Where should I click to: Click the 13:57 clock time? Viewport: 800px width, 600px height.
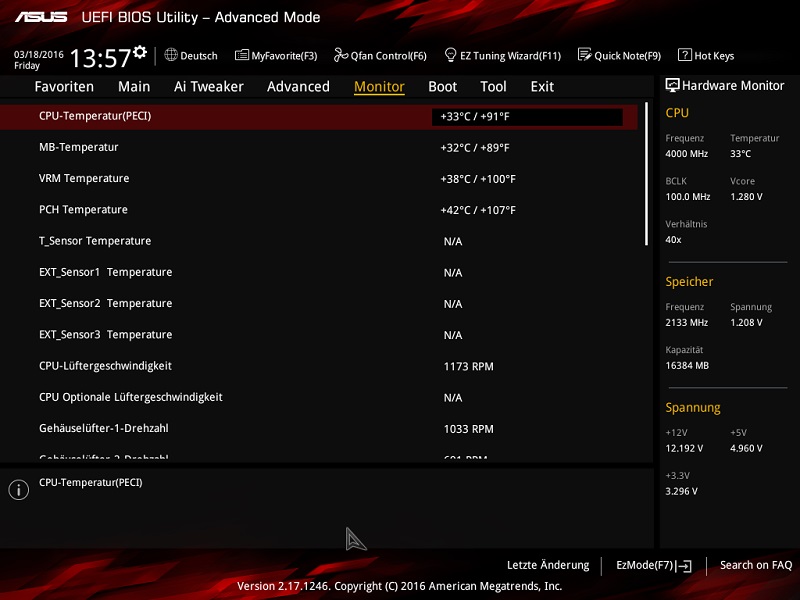(x=101, y=58)
